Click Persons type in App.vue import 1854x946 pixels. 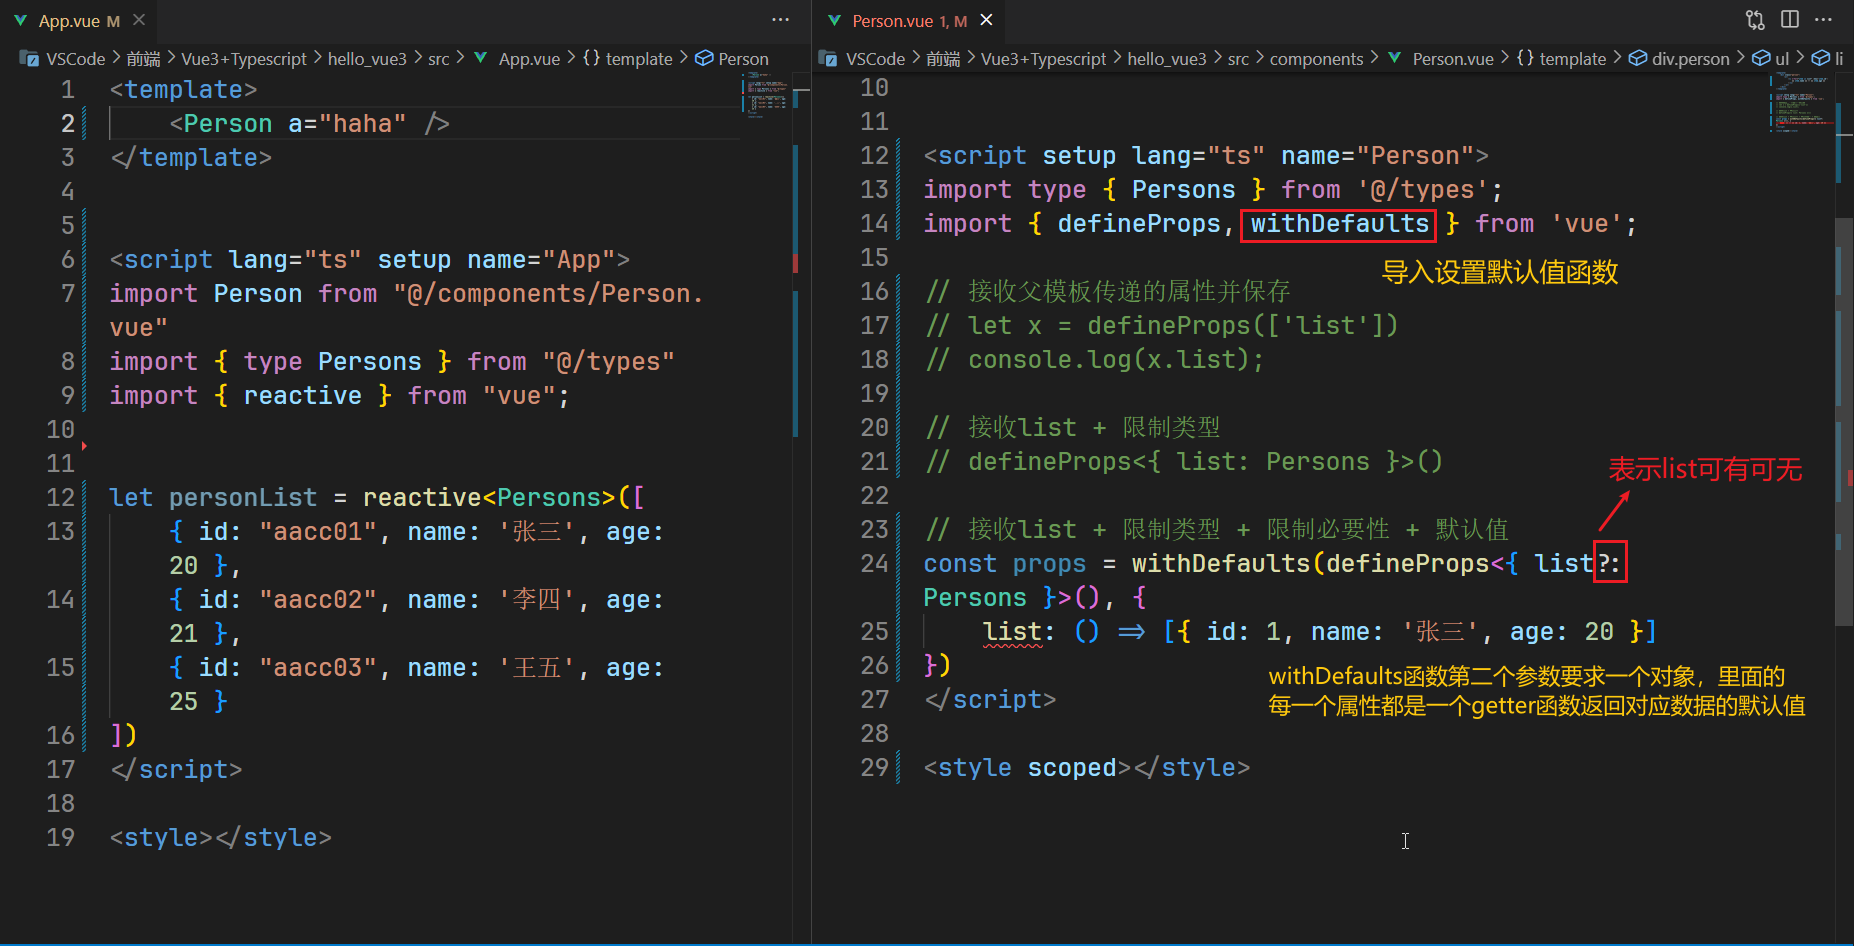click(x=369, y=362)
